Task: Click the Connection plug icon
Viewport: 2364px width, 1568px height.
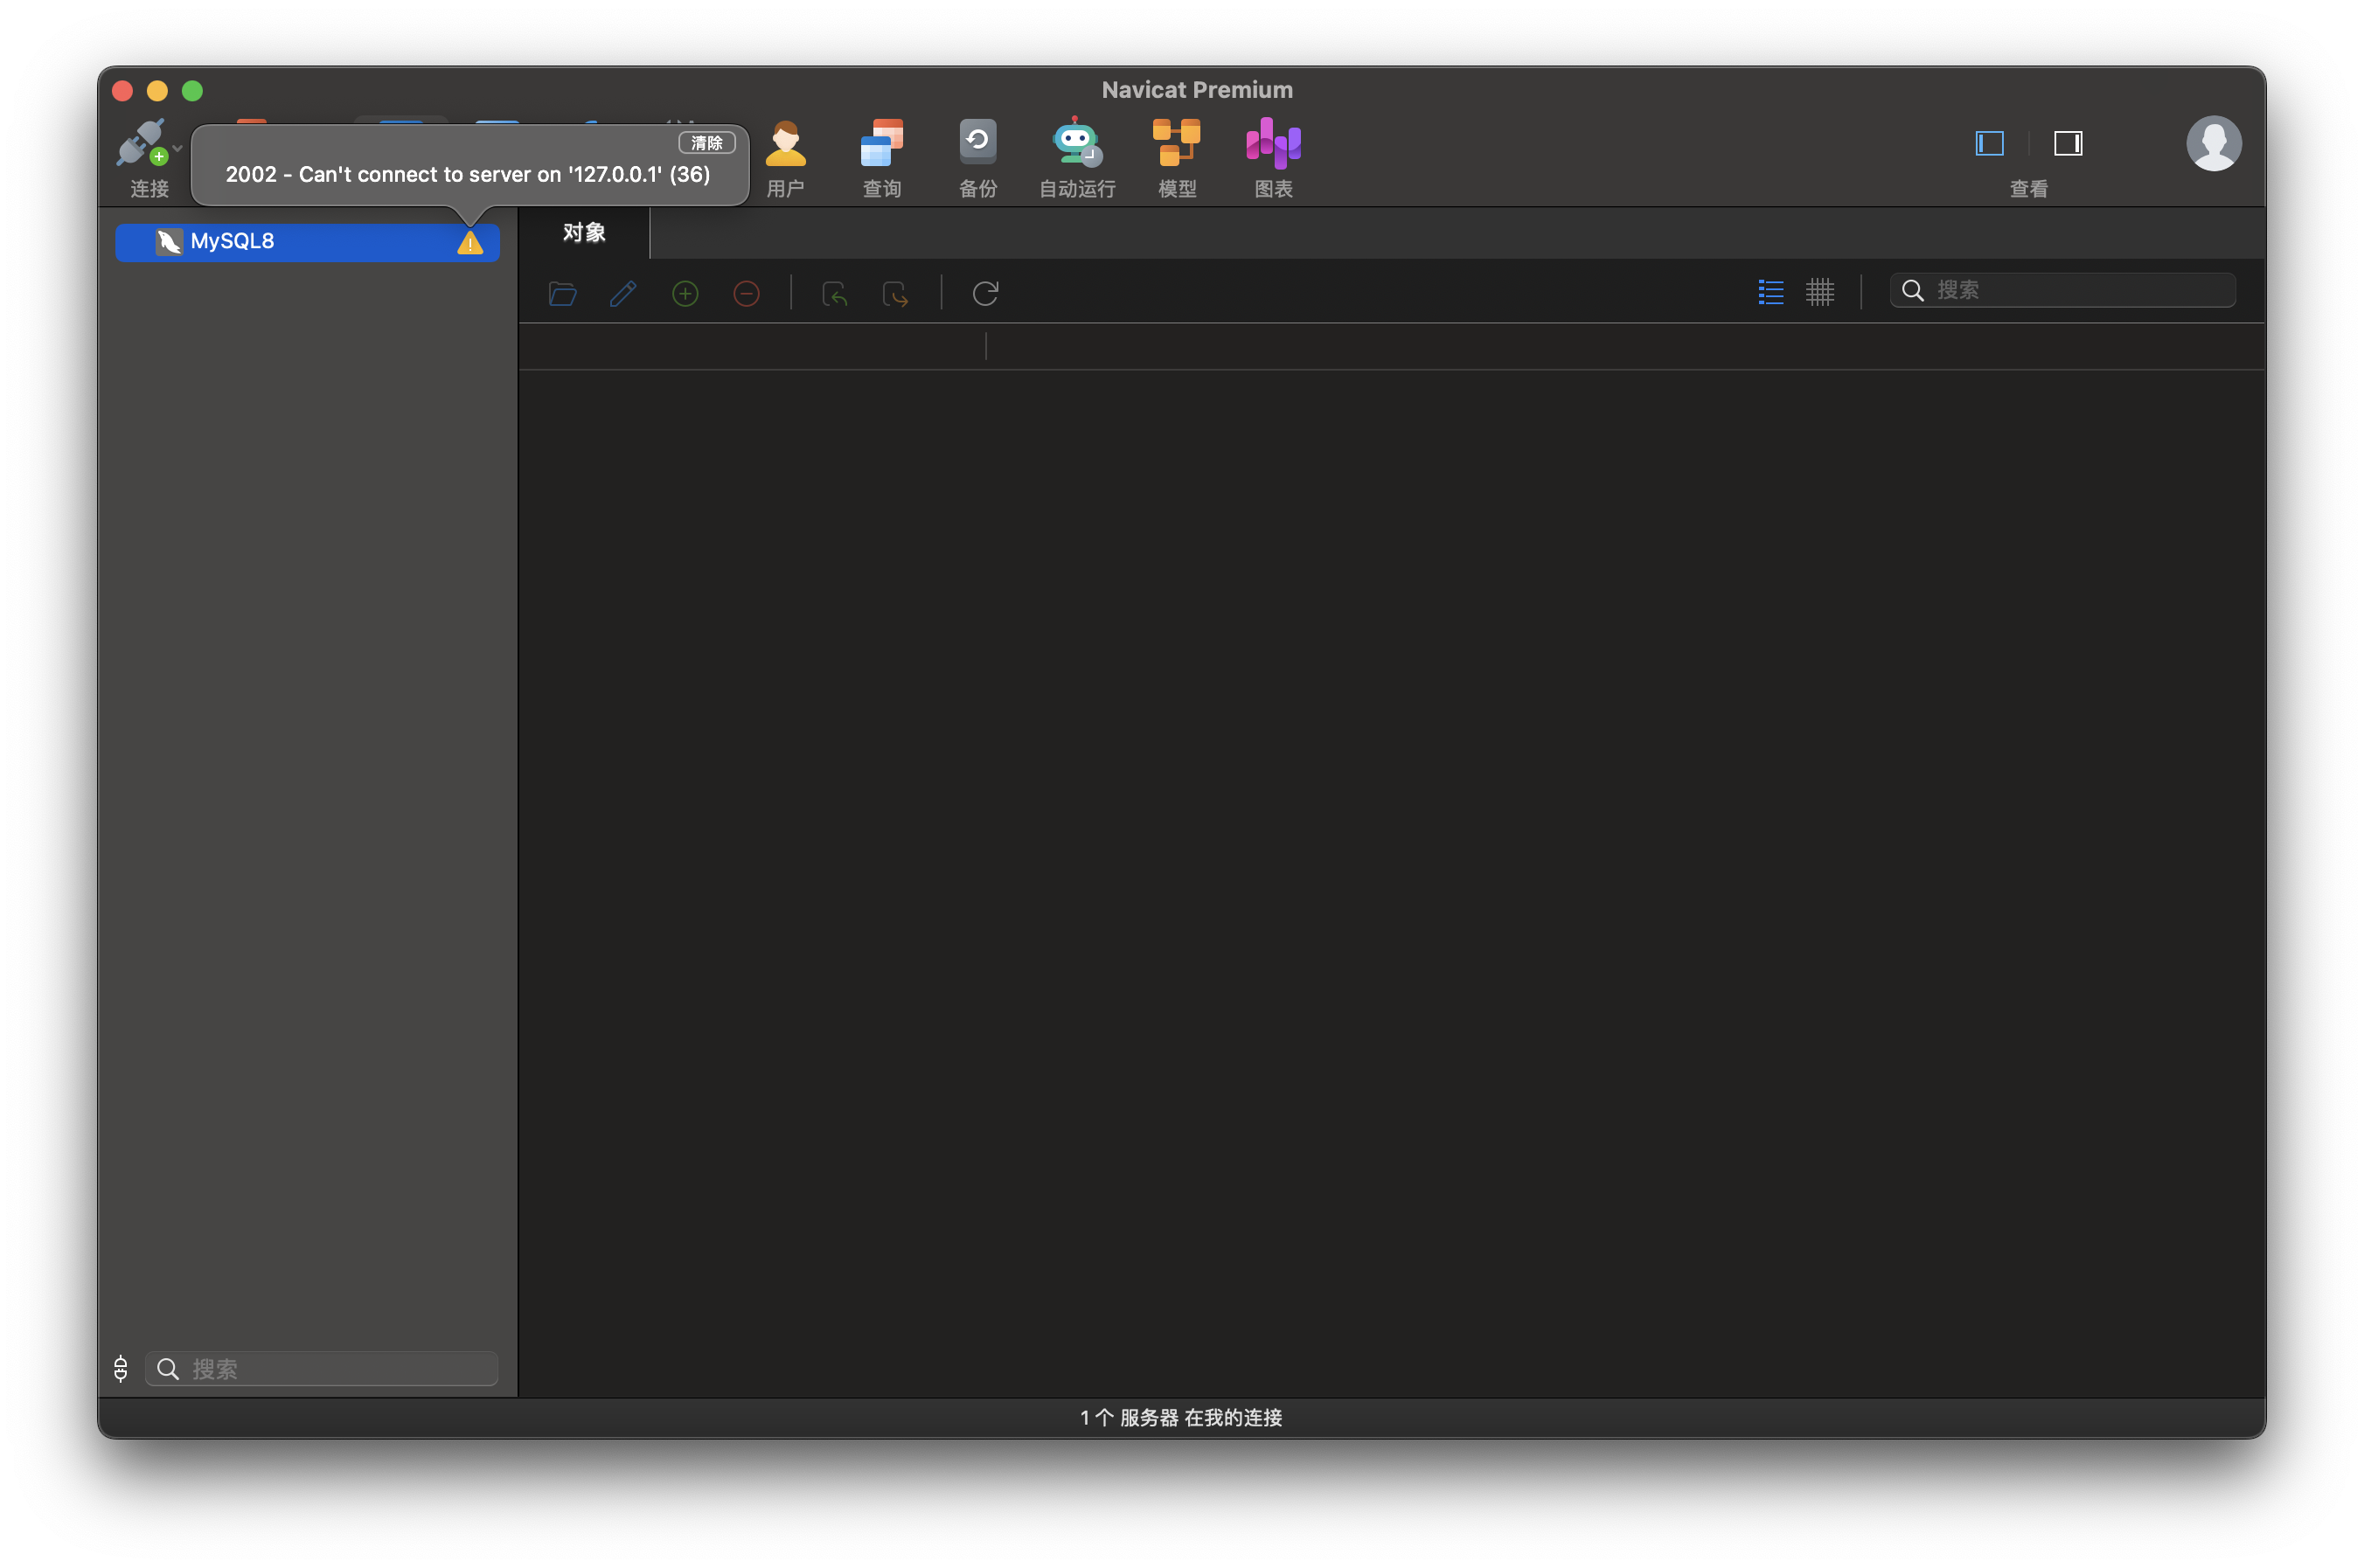Action: point(141,143)
